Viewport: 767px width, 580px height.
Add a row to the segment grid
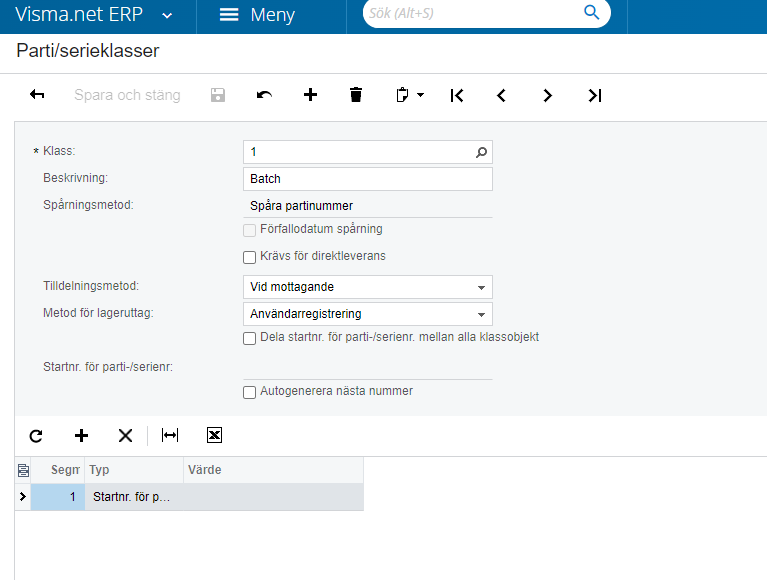pos(81,435)
